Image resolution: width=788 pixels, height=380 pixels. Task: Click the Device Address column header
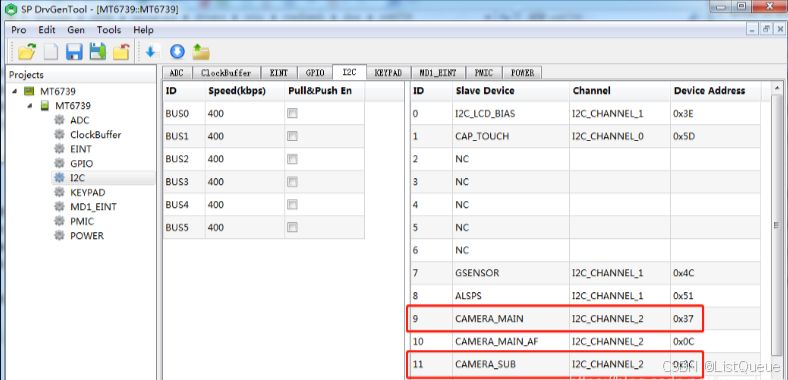[x=716, y=91]
